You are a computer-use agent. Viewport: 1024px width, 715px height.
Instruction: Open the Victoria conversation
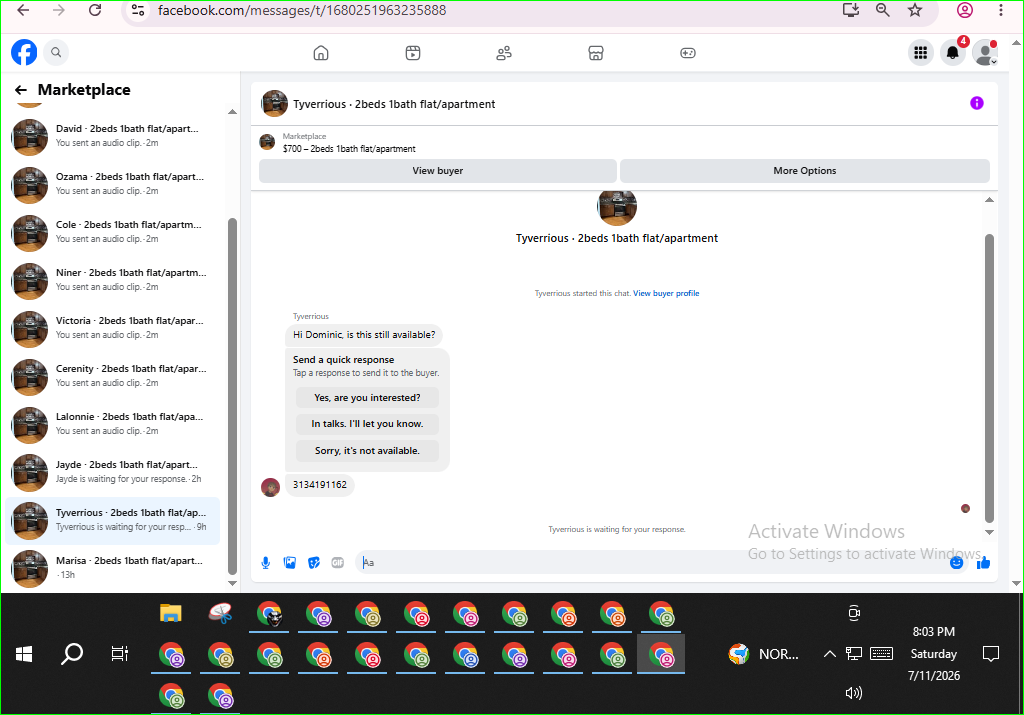(x=112, y=328)
